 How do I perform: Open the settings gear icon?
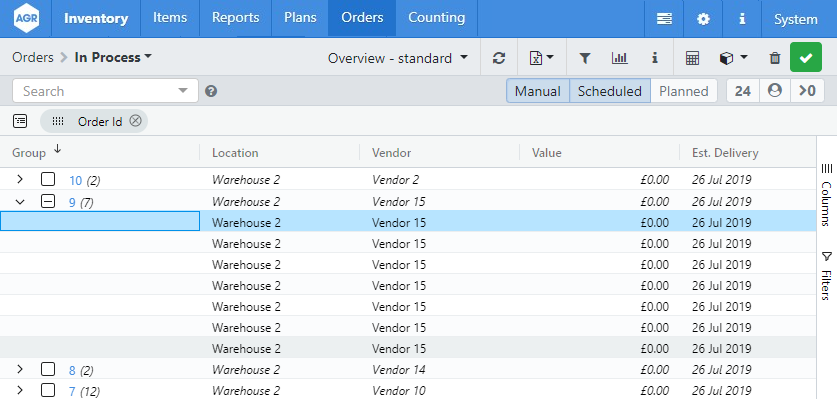[704, 19]
